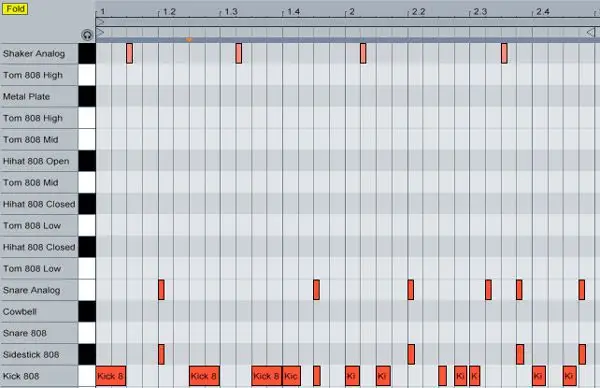Select the first Shaker Analog note
This screenshot has height=388, width=600.
click(129, 53)
